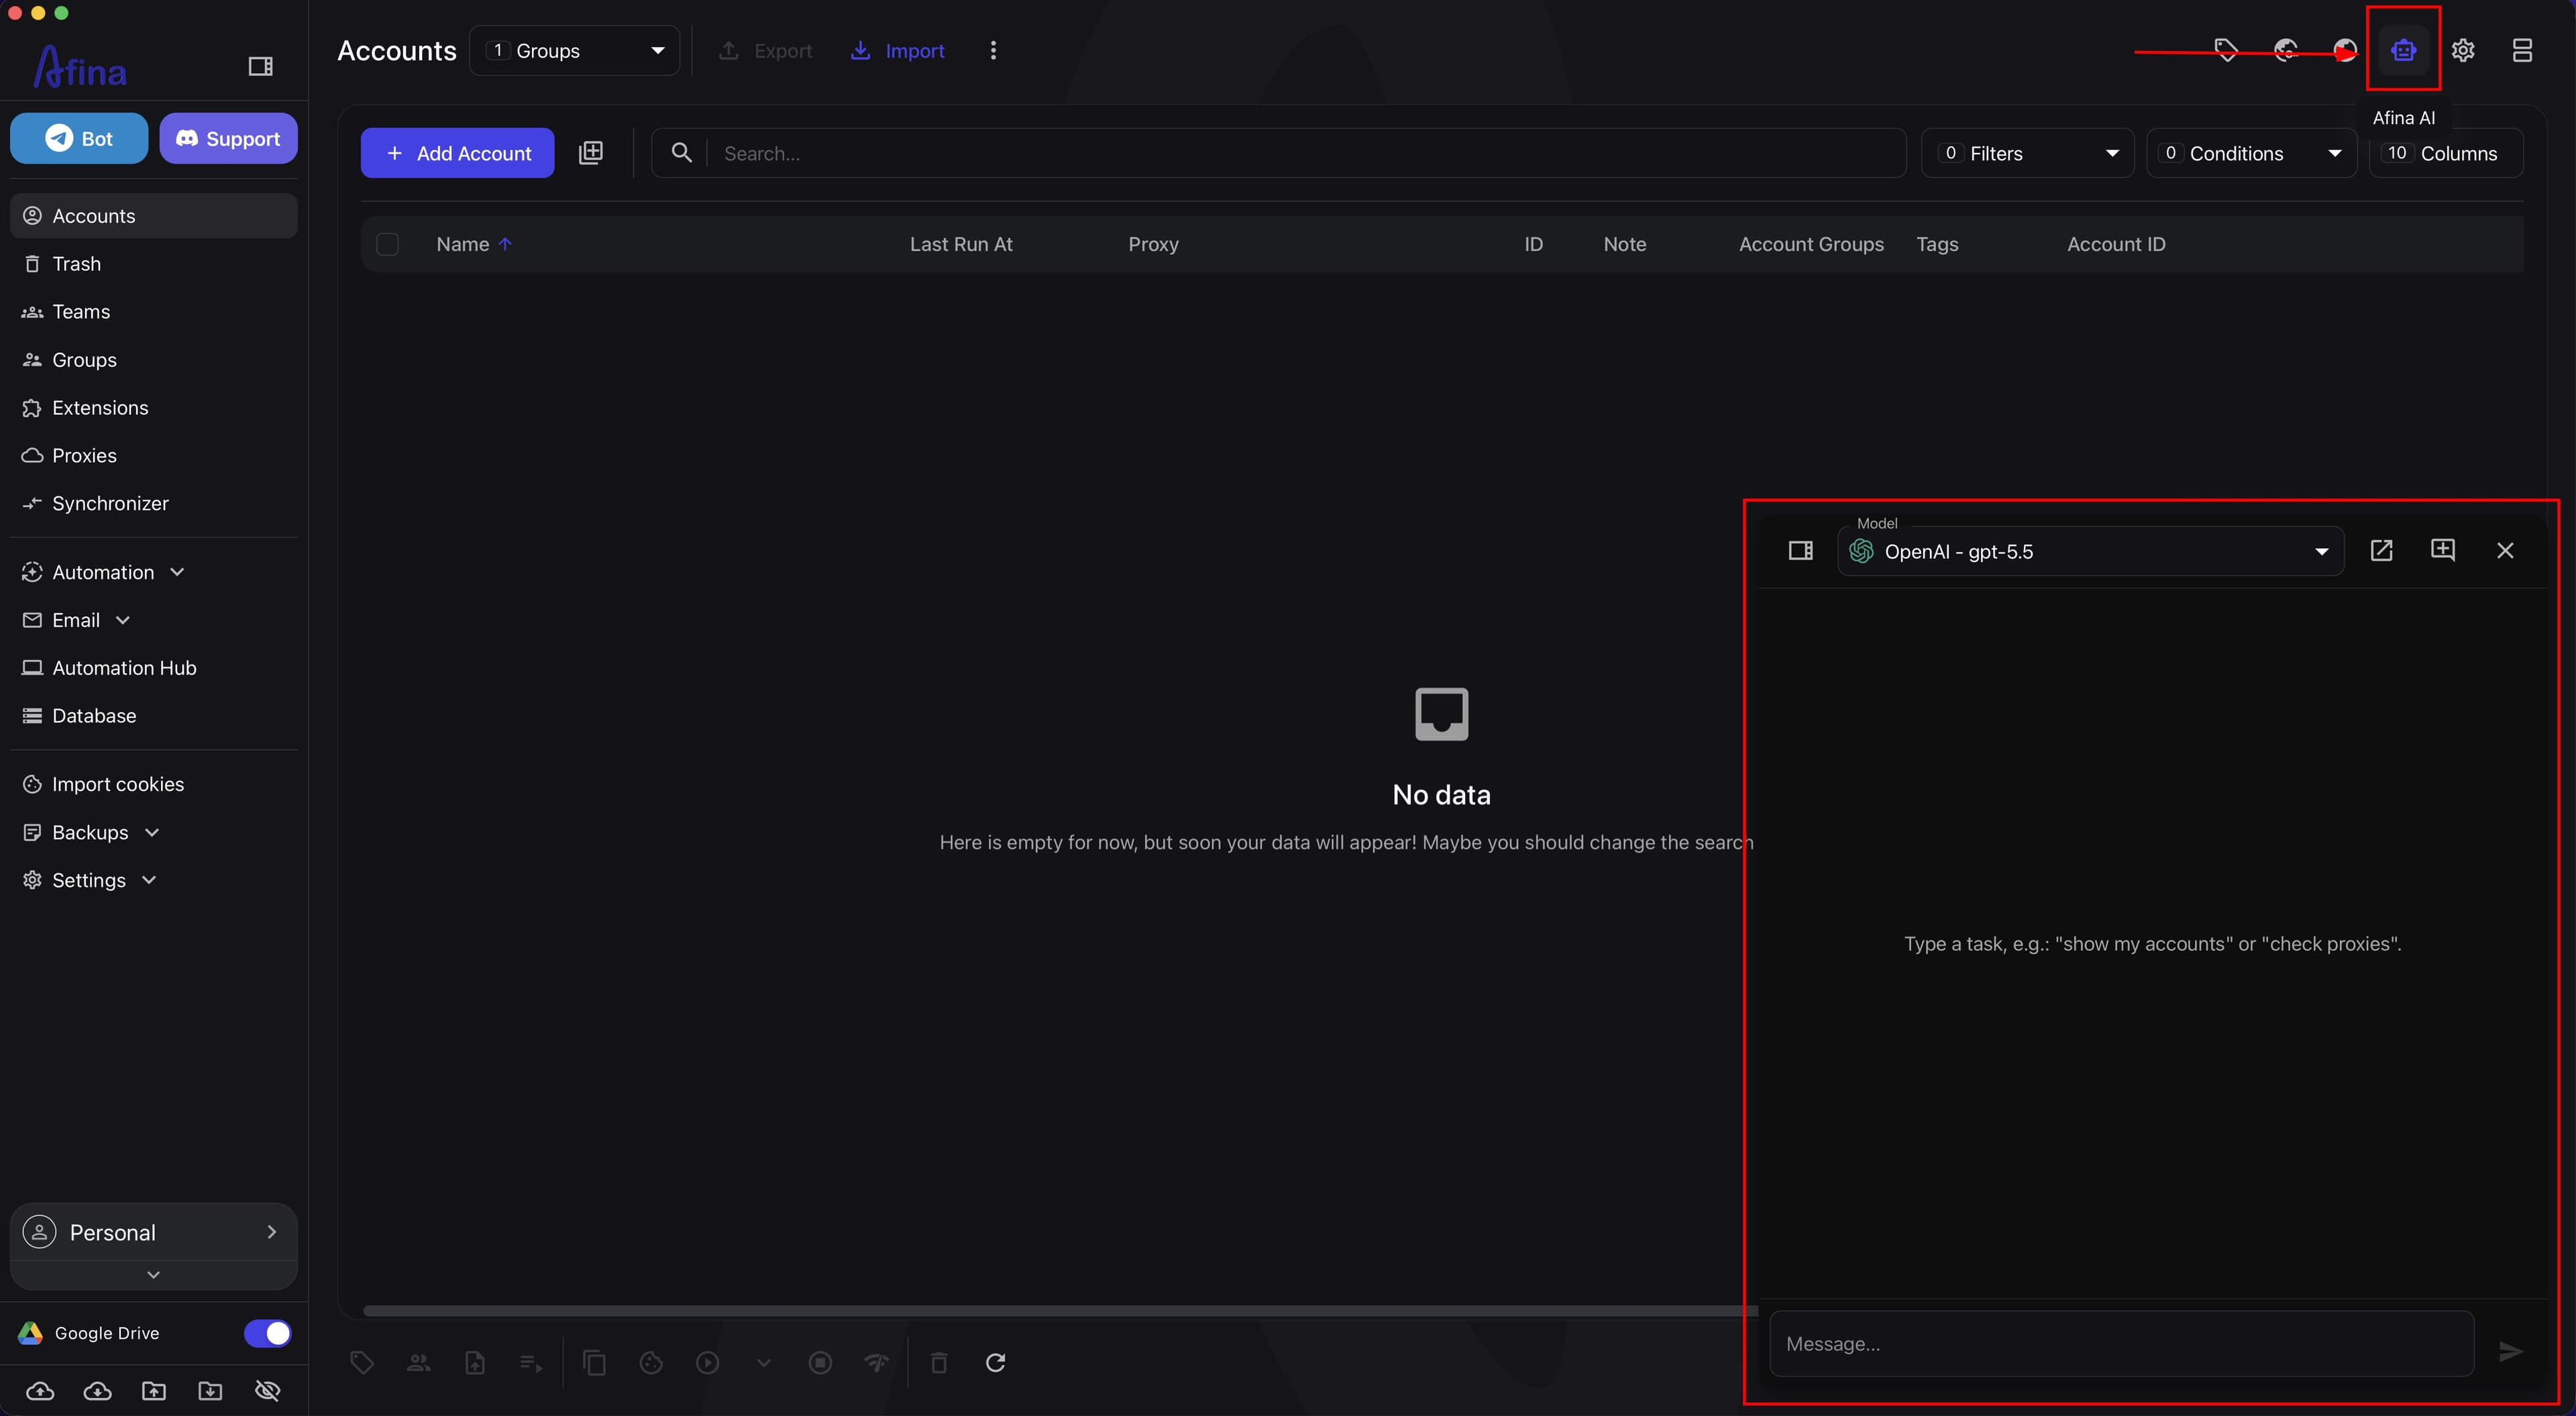Click the play run icon in bottom toolbar
Image resolution: width=2576 pixels, height=1416 pixels.
[x=707, y=1362]
